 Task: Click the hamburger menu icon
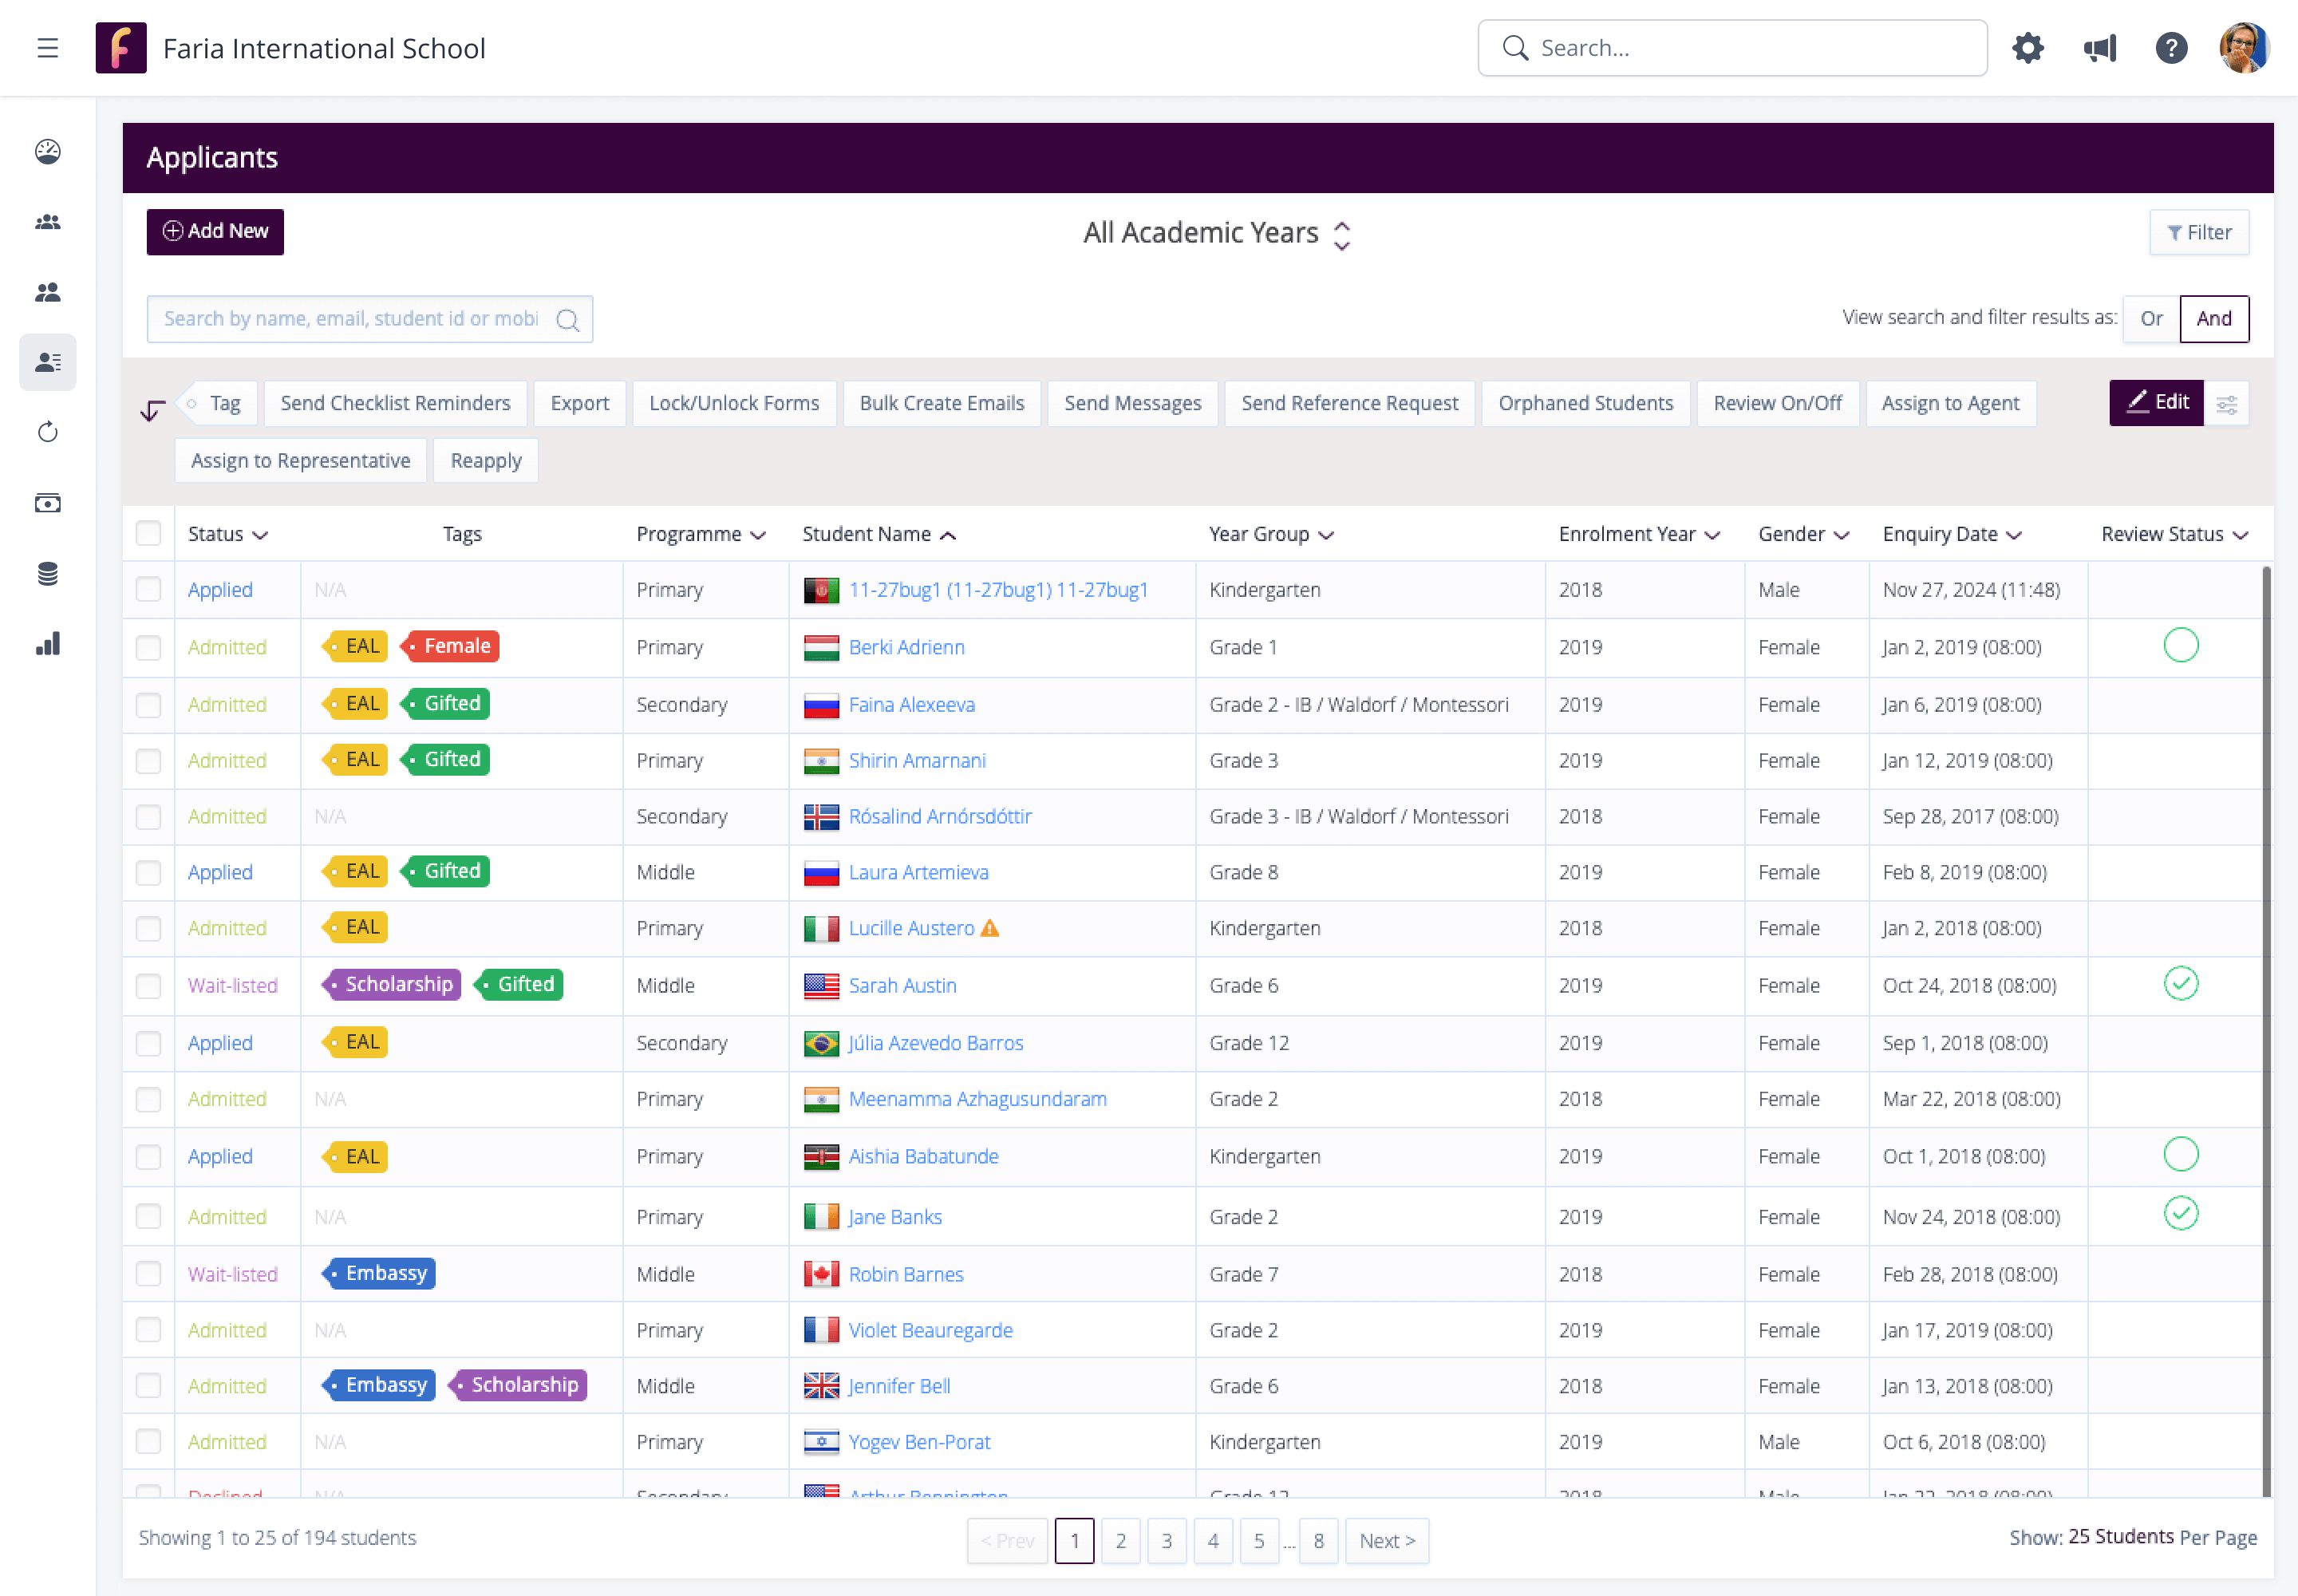(x=48, y=48)
